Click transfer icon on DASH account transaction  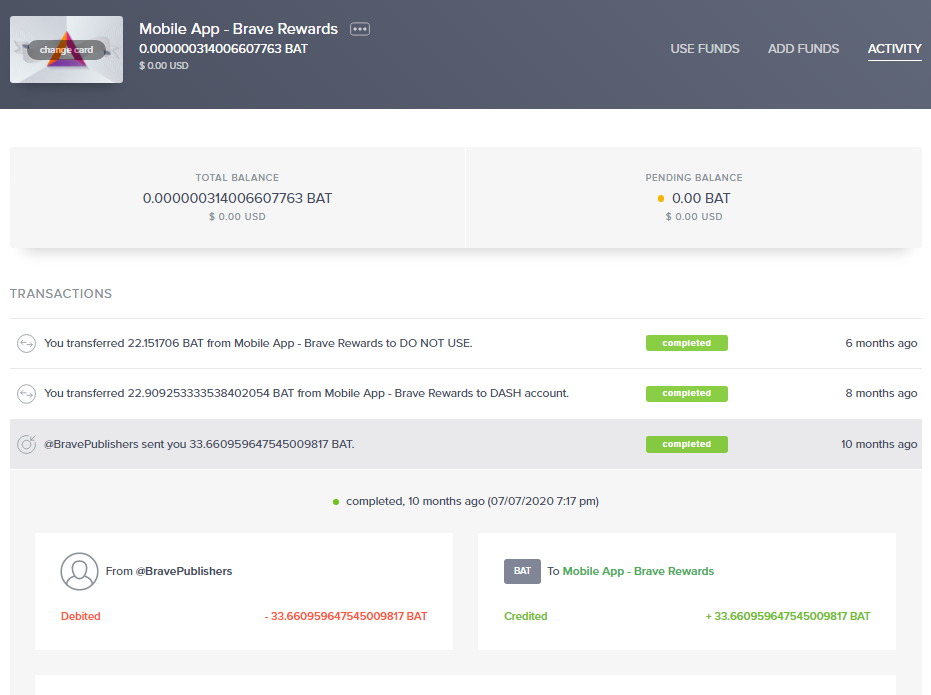coord(26,393)
